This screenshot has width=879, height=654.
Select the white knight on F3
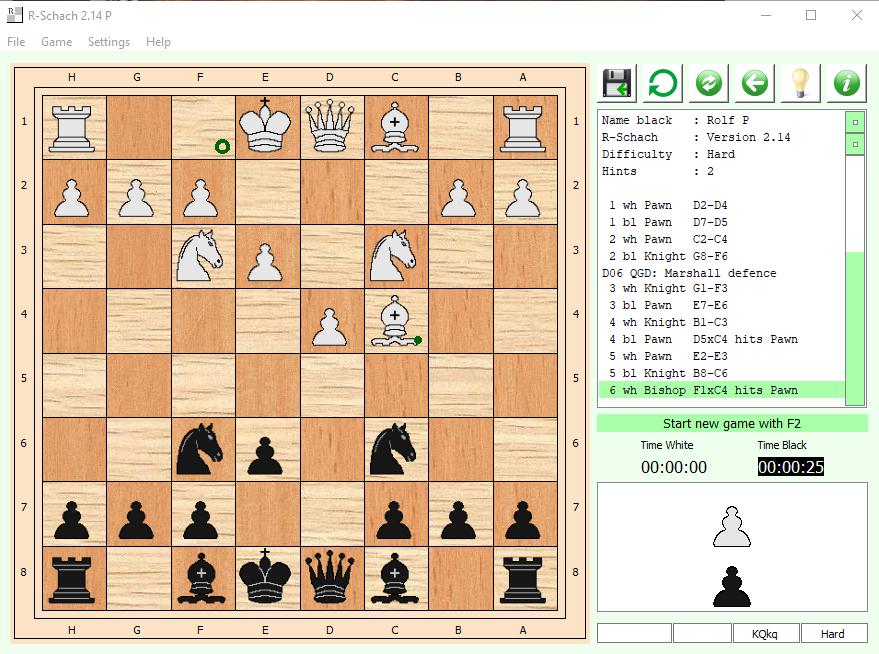point(202,257)
